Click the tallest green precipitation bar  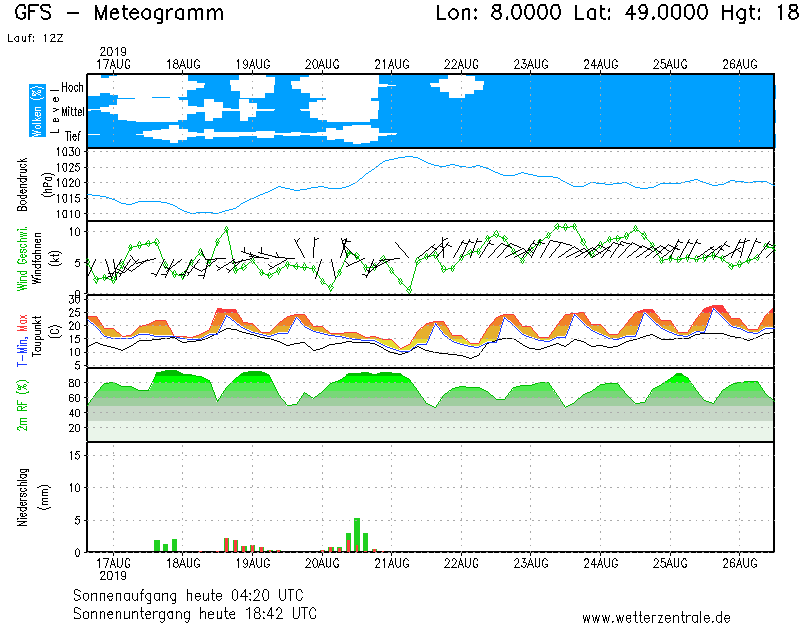click(357, 535)
